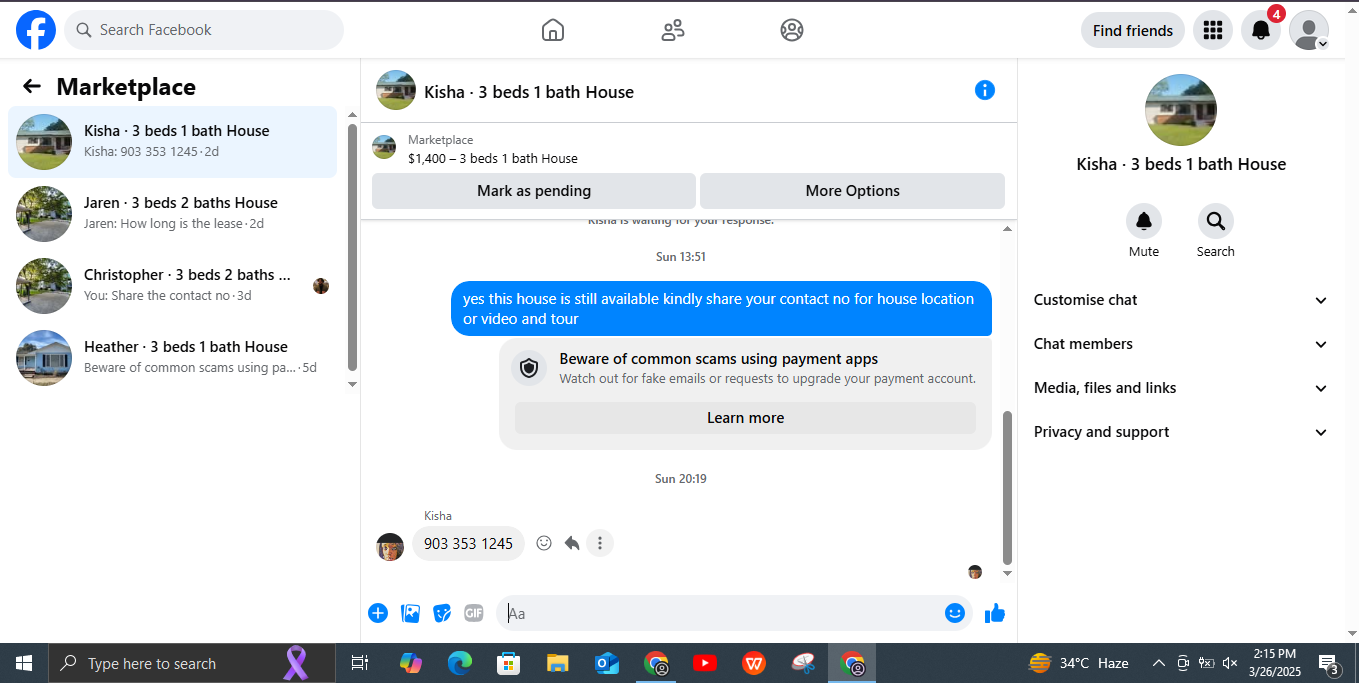Expand Privacy and support section
The height and width of the screenshot is (683, 1359).
[x=1181, y=432]
